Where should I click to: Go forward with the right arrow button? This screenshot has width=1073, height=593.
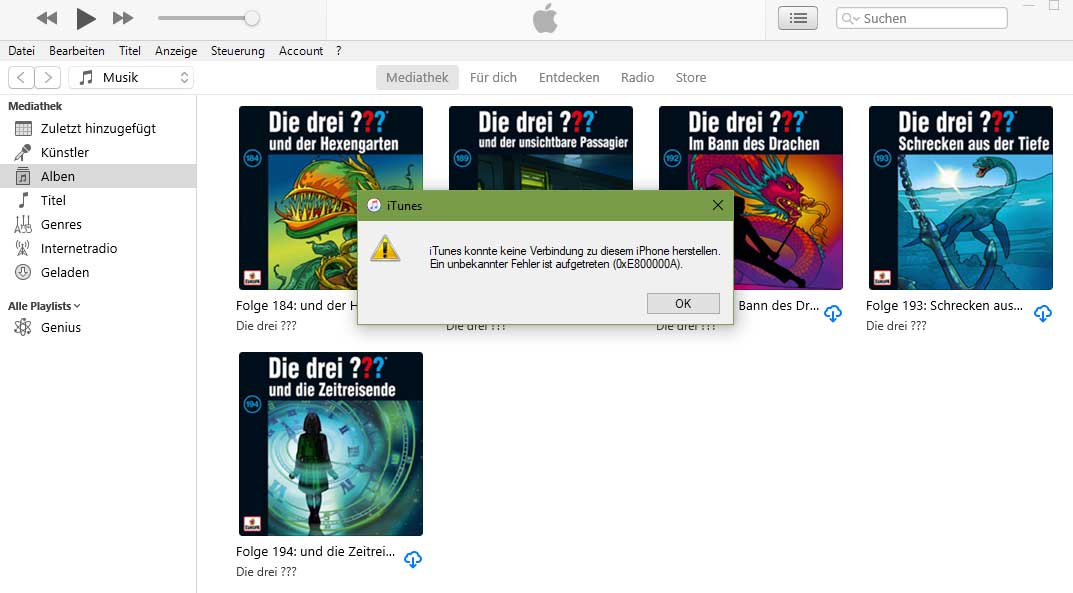click(48, 77)
